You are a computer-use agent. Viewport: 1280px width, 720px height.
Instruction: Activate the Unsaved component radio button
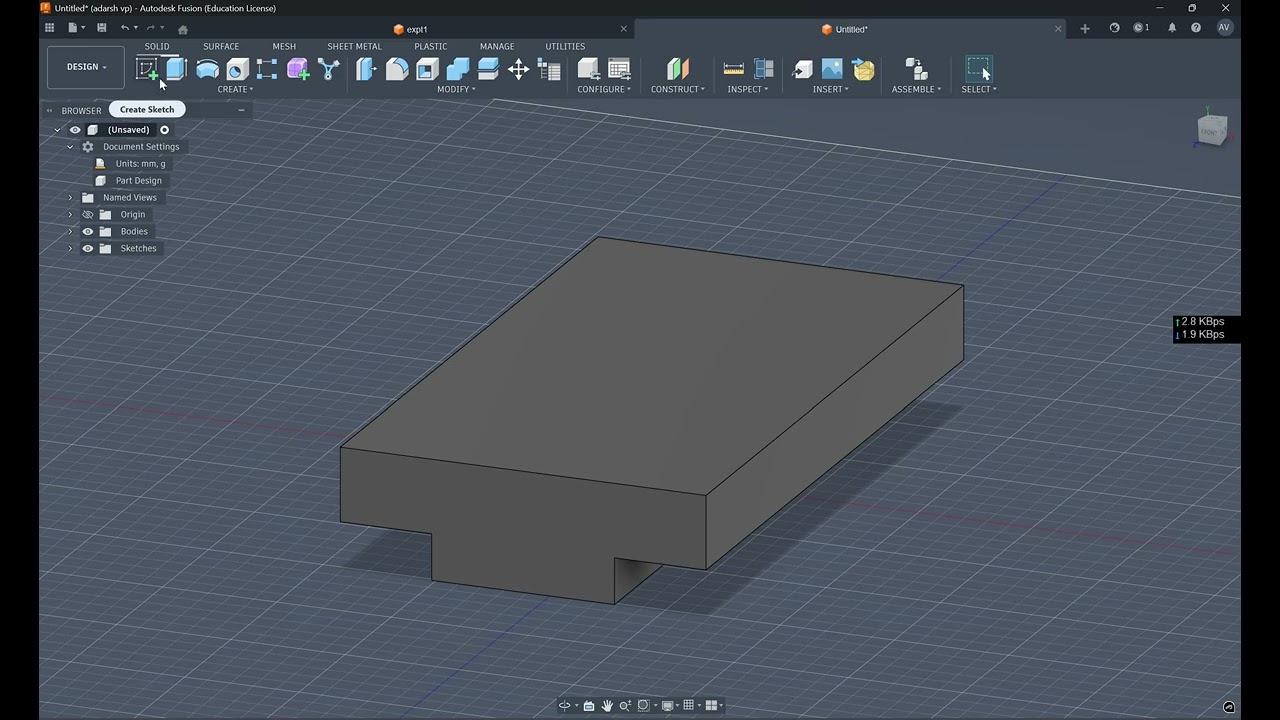pyautogui.click(x=165, y=130)
